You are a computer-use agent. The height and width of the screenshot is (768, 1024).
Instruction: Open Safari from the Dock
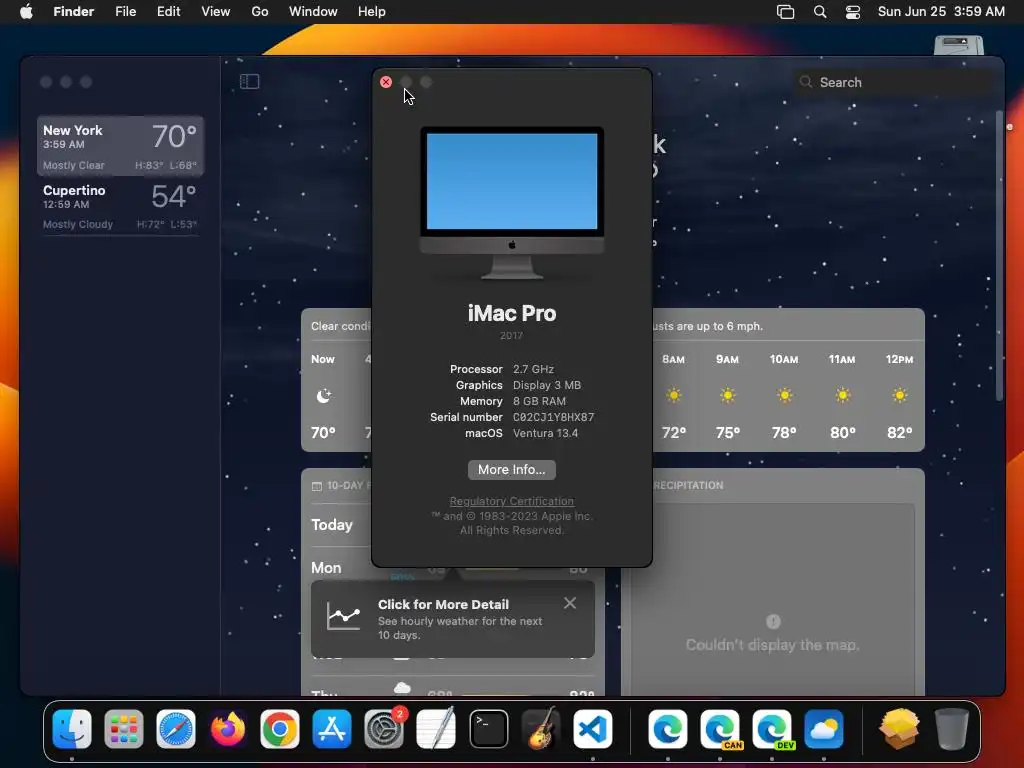(x=176, y=729)
